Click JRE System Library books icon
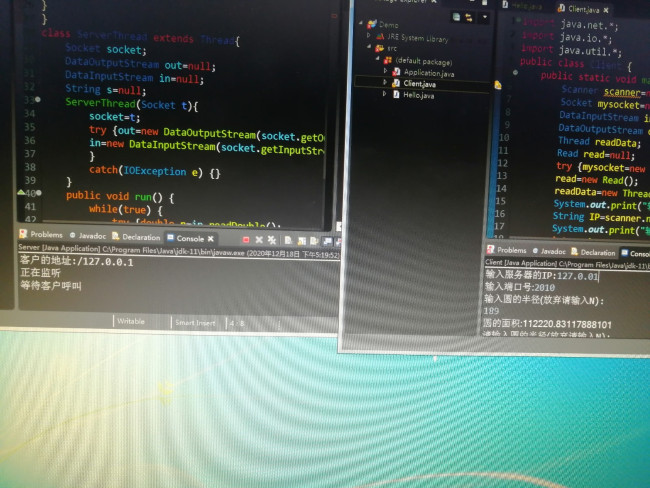 (x=380, y=36)
